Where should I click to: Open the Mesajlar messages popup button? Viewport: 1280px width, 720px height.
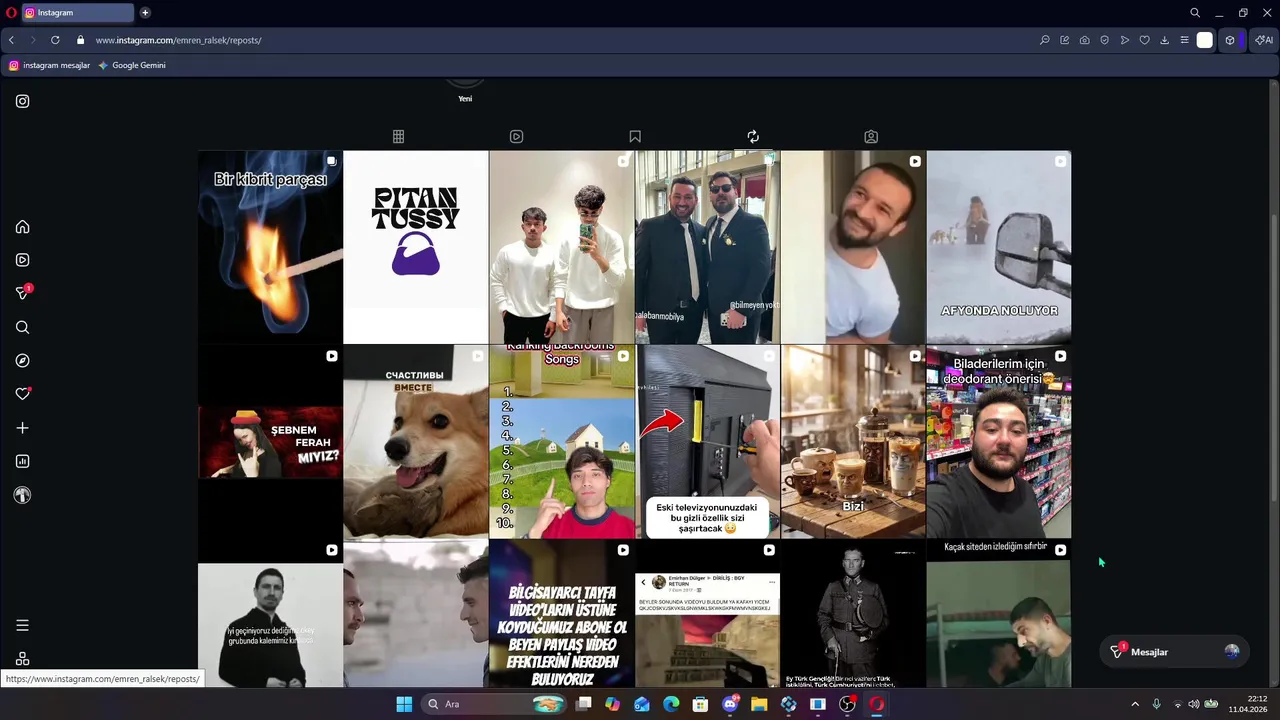pyautogui.click(x=1174, y=652)
